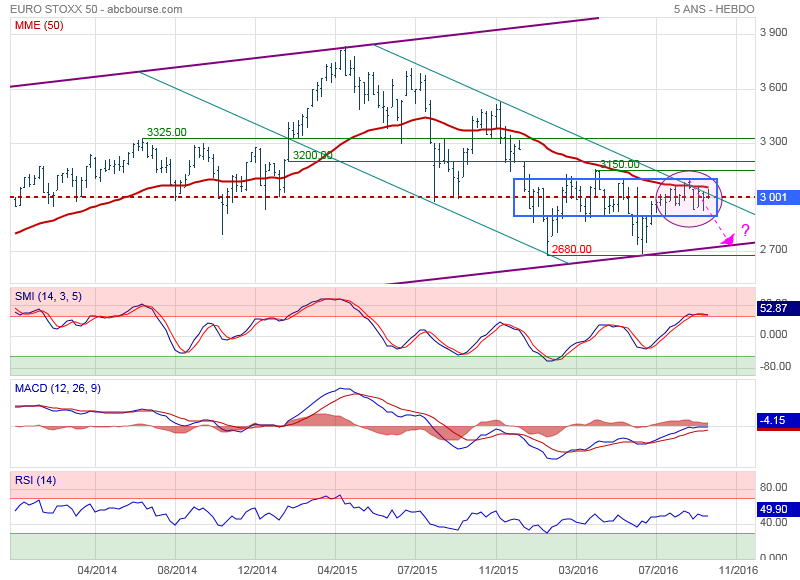
Task: Click the RSI value tag 49.90
Action: [x=778, y=509]
